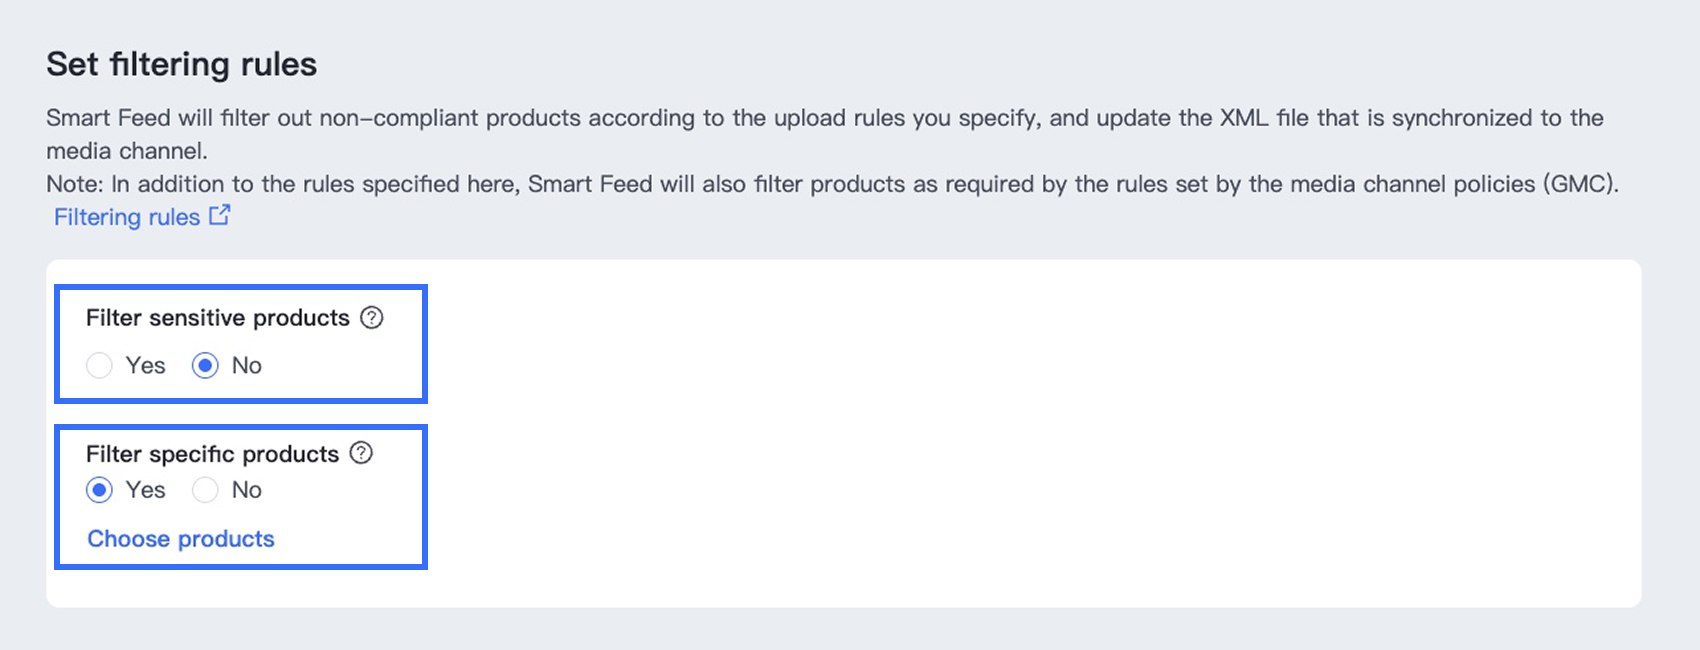Click the 'Set filtering rules' heading
The height and width of the screenshot is (650, 1700).
pyautogui.click(x=182, y=65)
